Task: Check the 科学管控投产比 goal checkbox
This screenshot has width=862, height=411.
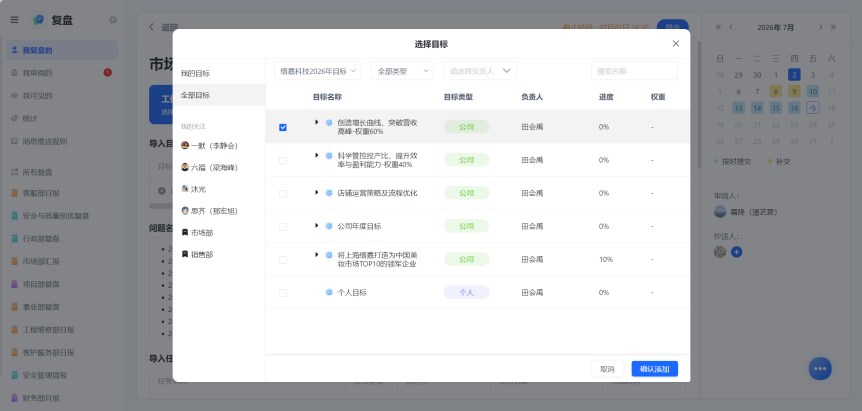Action: click(283, 160)
